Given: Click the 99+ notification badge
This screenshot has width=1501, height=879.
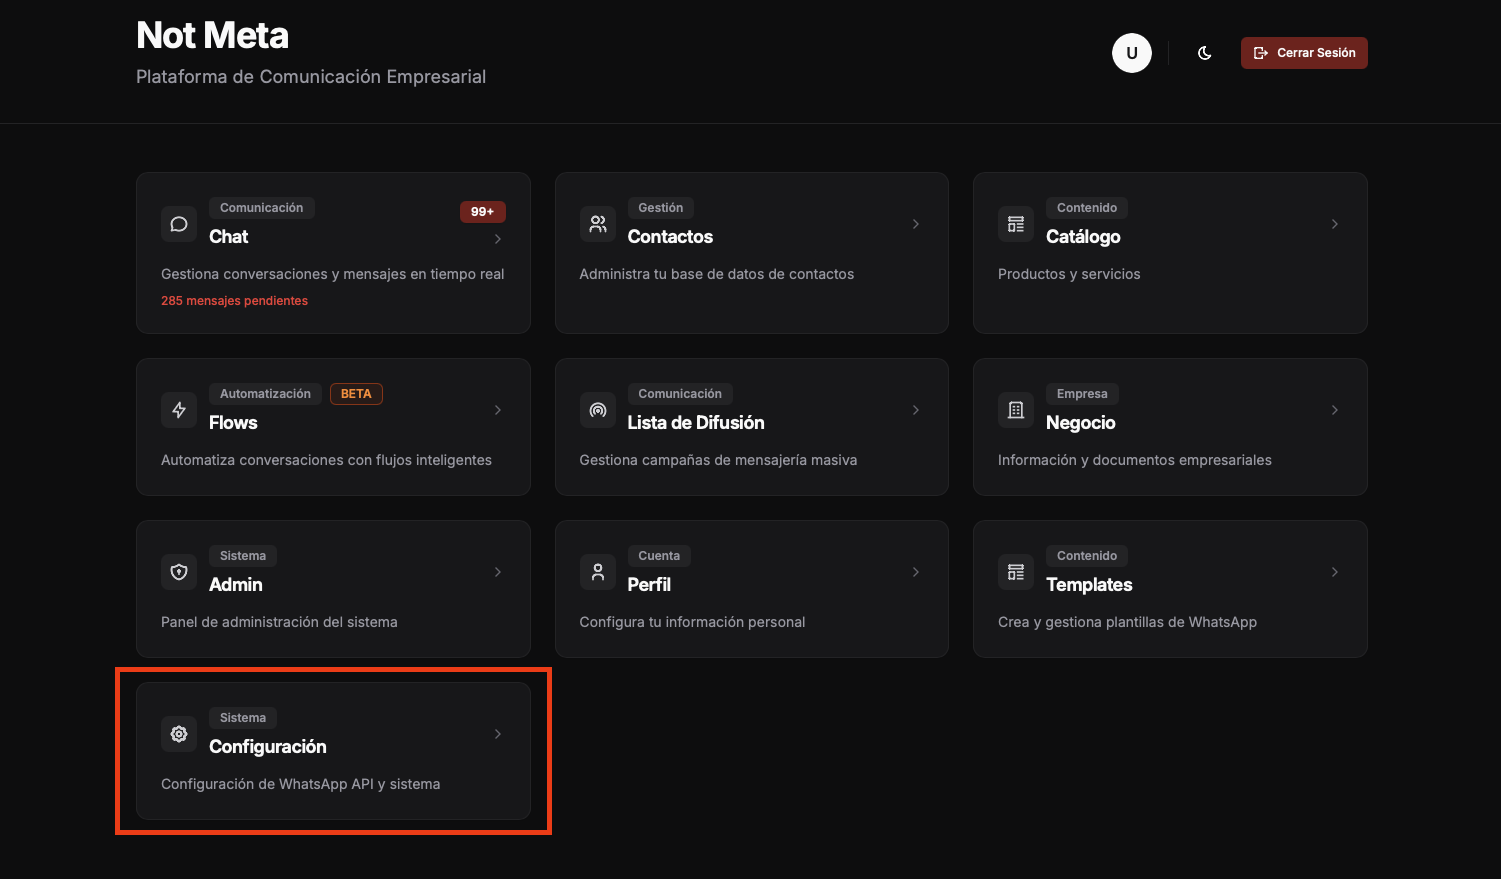Looking at the screenshot, I should point(482,211).
